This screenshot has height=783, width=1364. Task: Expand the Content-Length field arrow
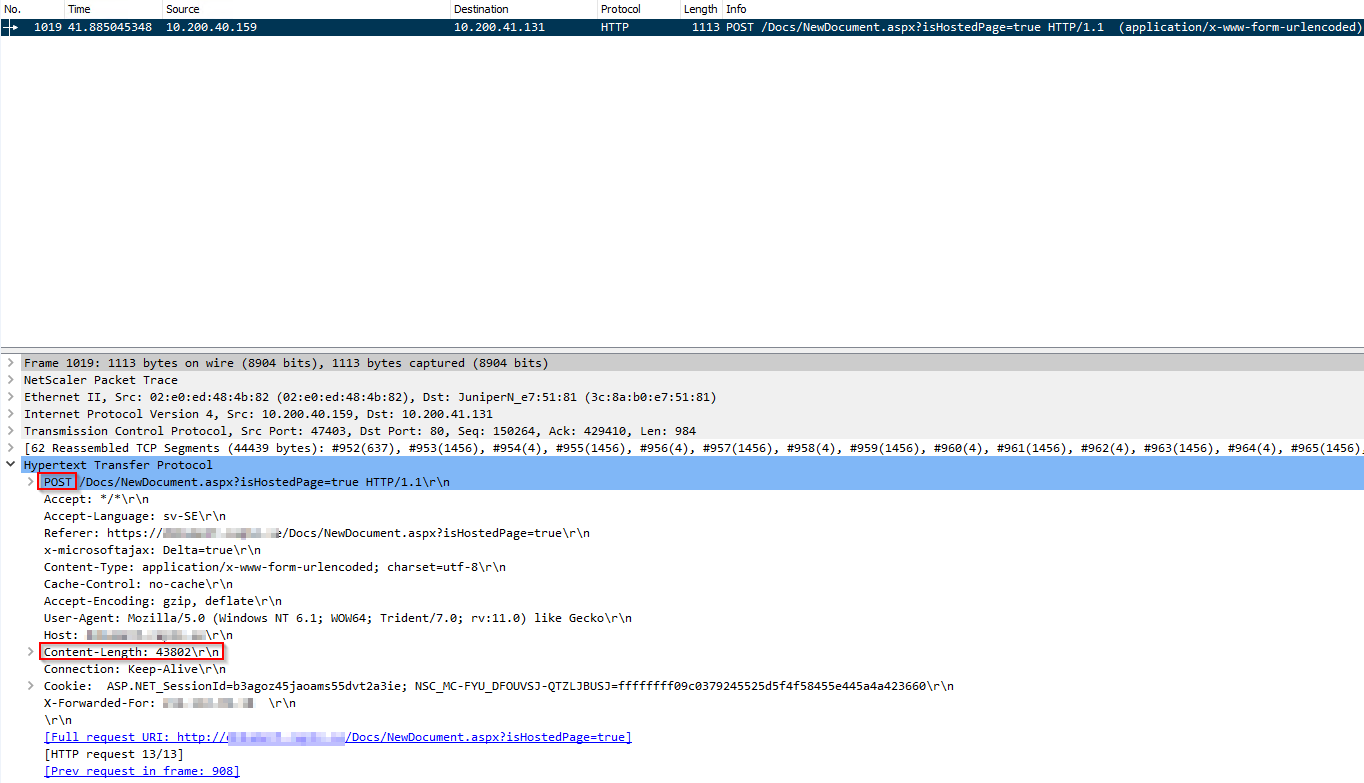pyautogui.click(x=31, y=652)
